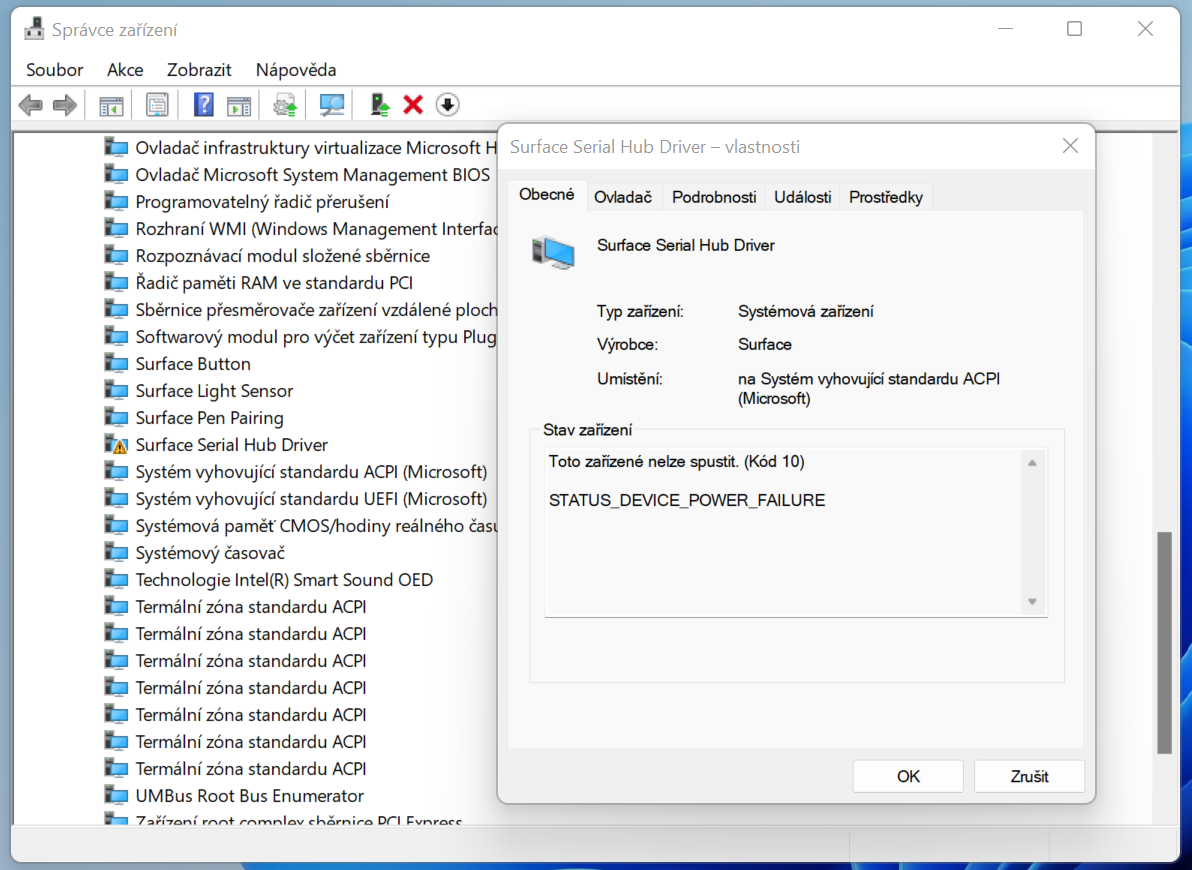The width and height of the screenshot is (1192, 870).
Task: Open the Podrobnosti tab
Action: [714, 197]
